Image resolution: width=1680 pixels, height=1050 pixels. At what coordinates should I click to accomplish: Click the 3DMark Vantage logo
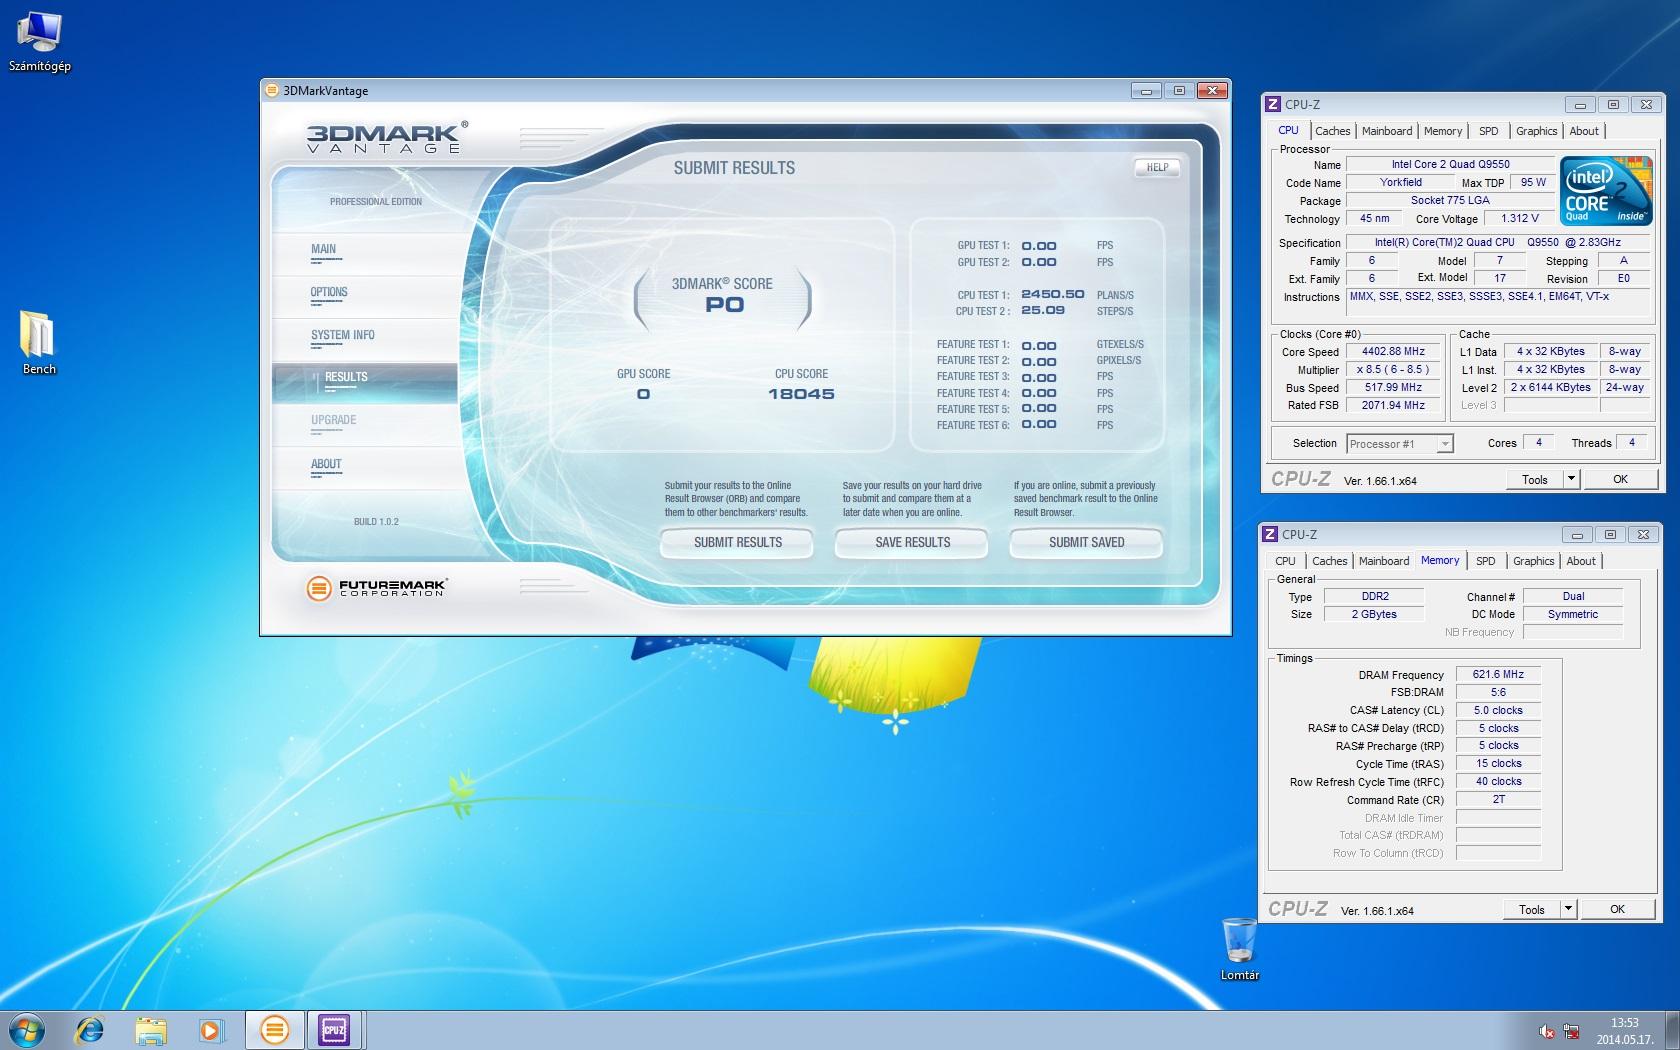click(x=386, y=137)
